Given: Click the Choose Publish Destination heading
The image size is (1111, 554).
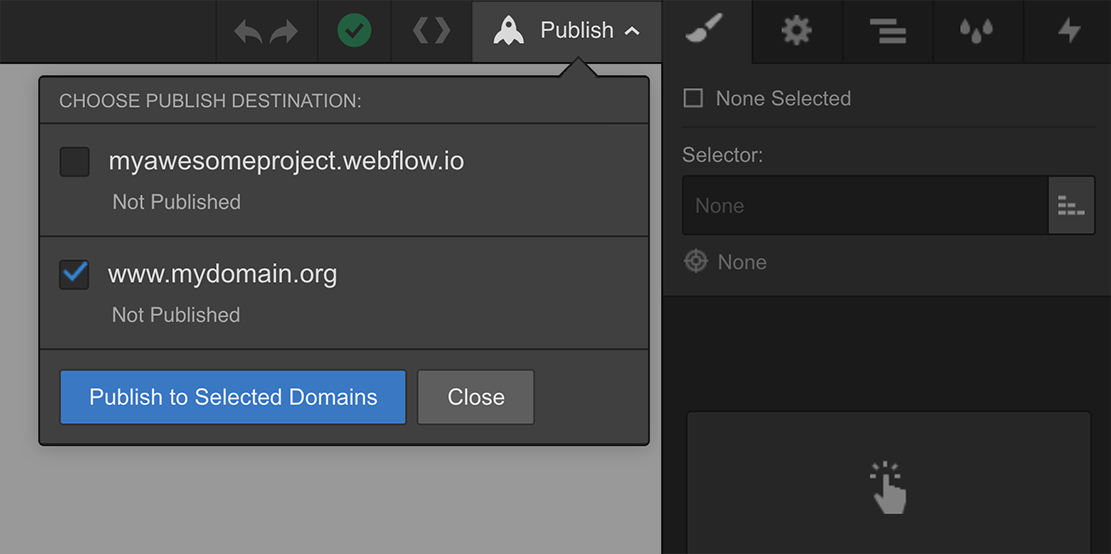Looking at the screenshot, I should (x=210, y=101).
